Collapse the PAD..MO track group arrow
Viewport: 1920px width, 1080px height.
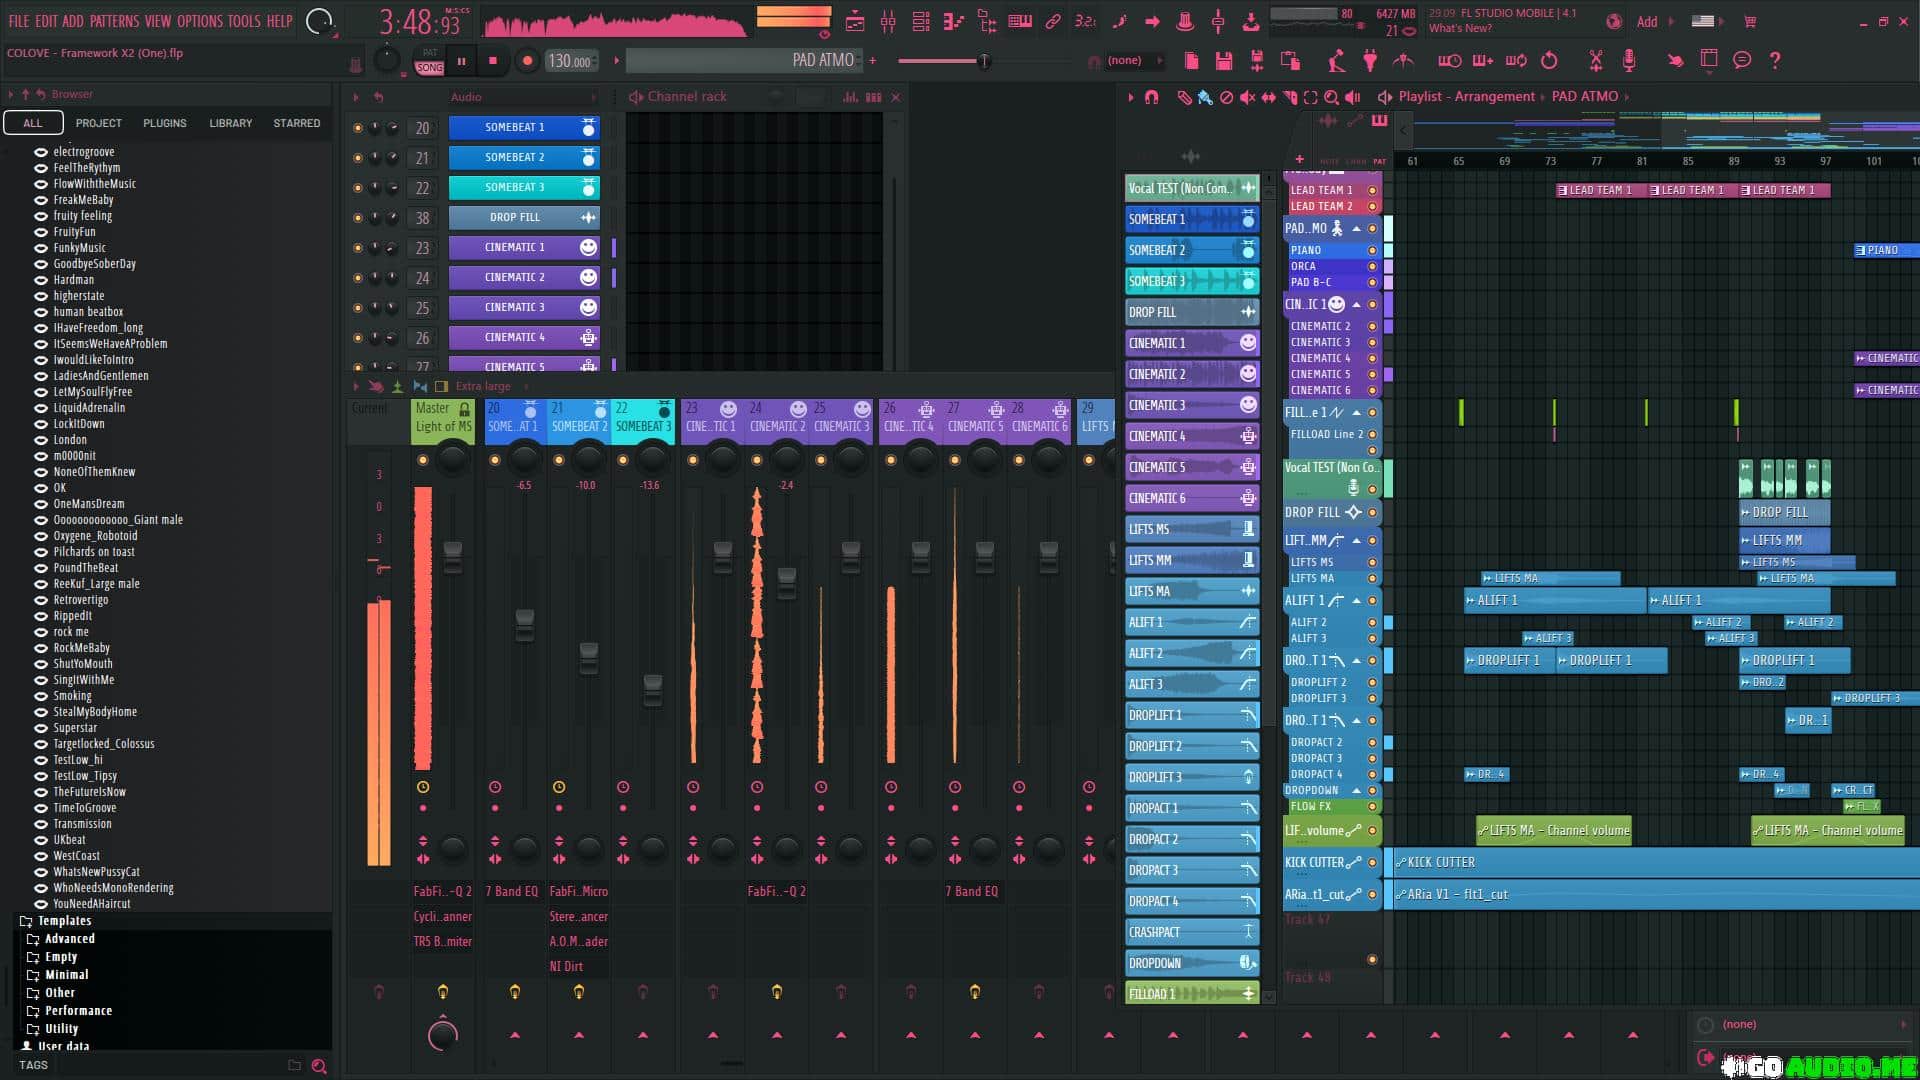(x=1357, y=229)
